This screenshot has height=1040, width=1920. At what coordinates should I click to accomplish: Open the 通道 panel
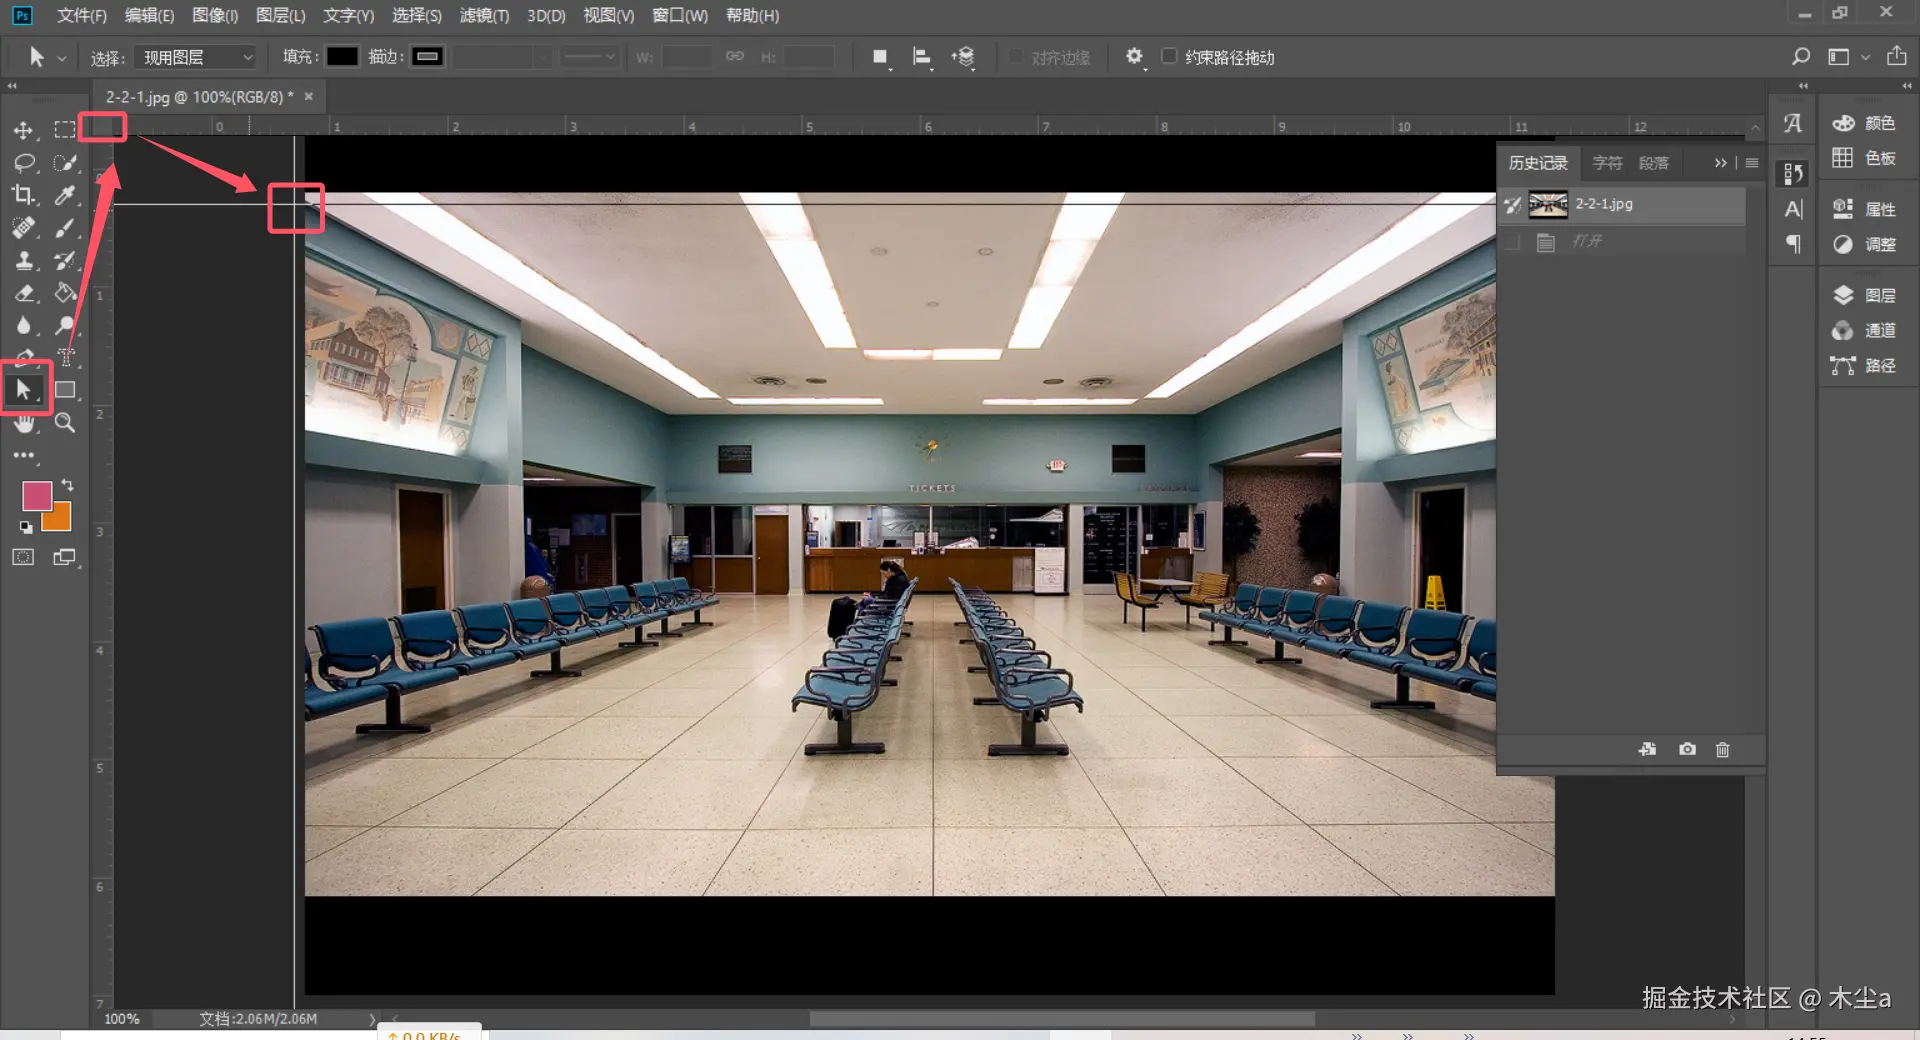click(x=1864, y=330)
